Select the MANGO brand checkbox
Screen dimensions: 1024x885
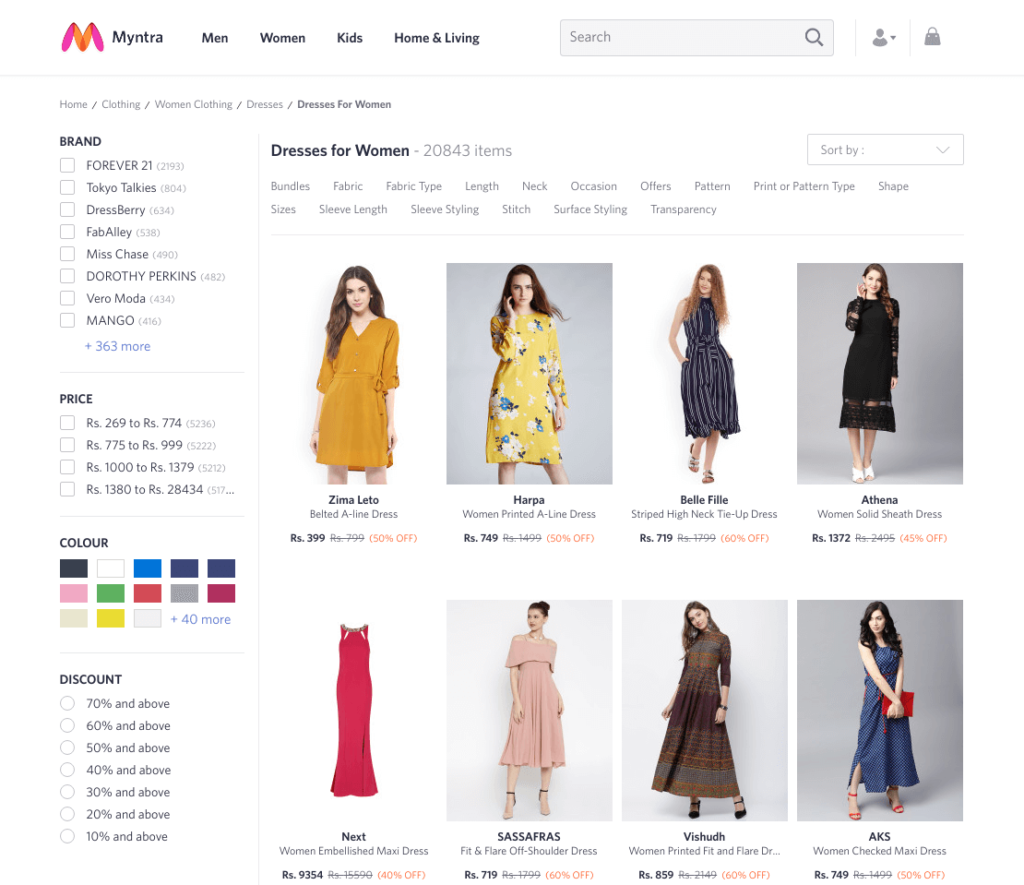point(67,321)
